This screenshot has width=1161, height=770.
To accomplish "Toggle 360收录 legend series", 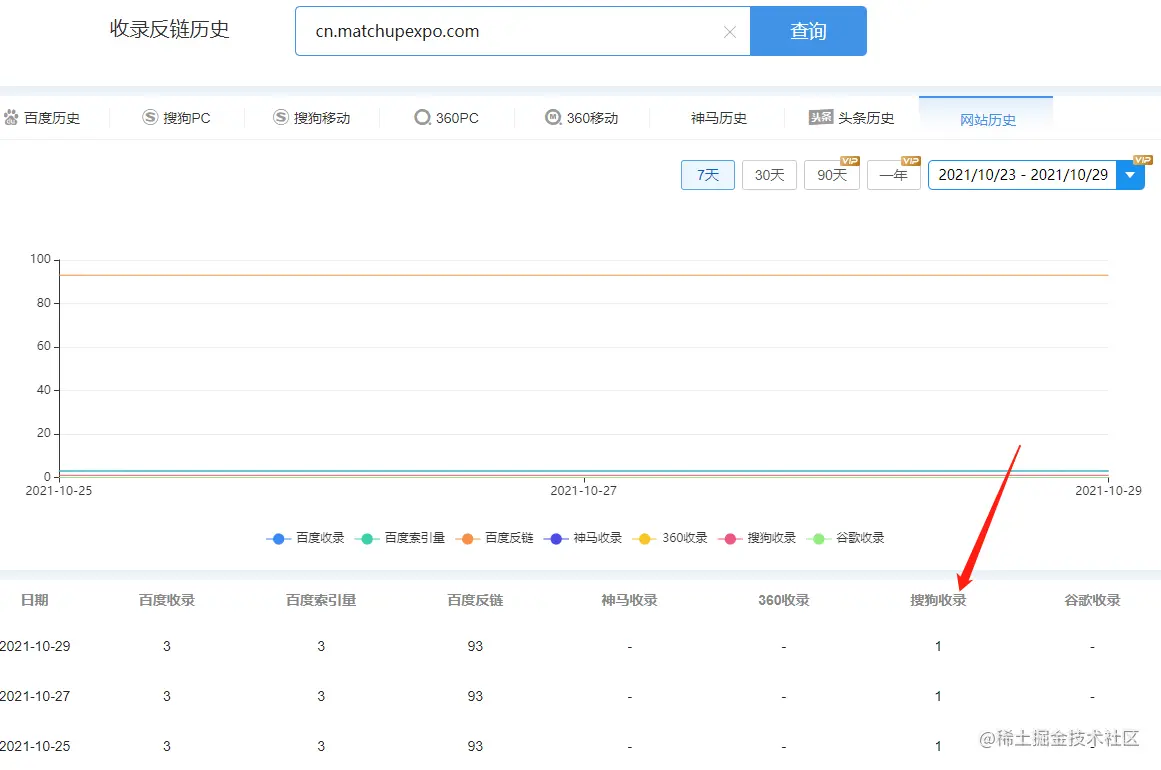I will point(670,538).
